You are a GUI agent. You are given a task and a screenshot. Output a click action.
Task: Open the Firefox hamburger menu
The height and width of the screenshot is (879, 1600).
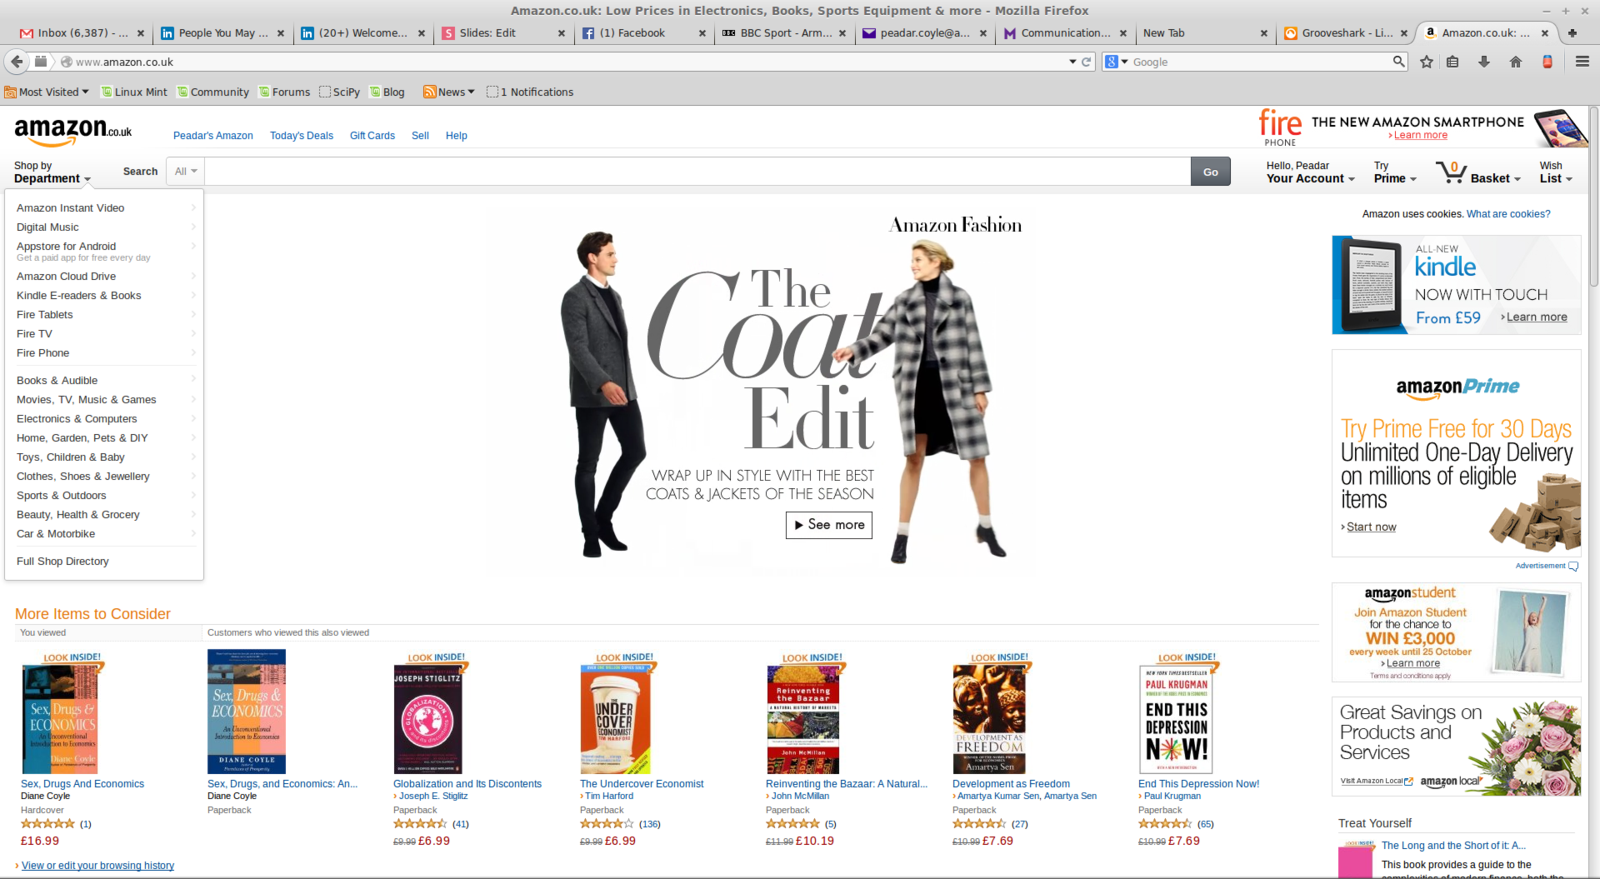coord(1582,62)
